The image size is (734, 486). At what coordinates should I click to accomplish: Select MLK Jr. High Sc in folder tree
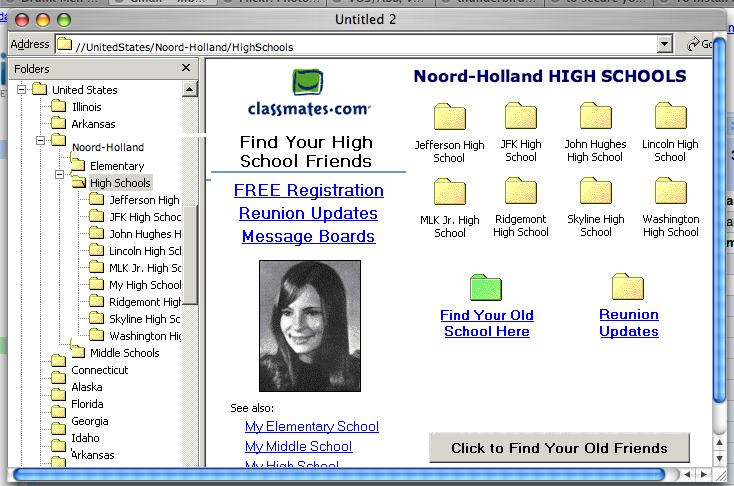145,268
